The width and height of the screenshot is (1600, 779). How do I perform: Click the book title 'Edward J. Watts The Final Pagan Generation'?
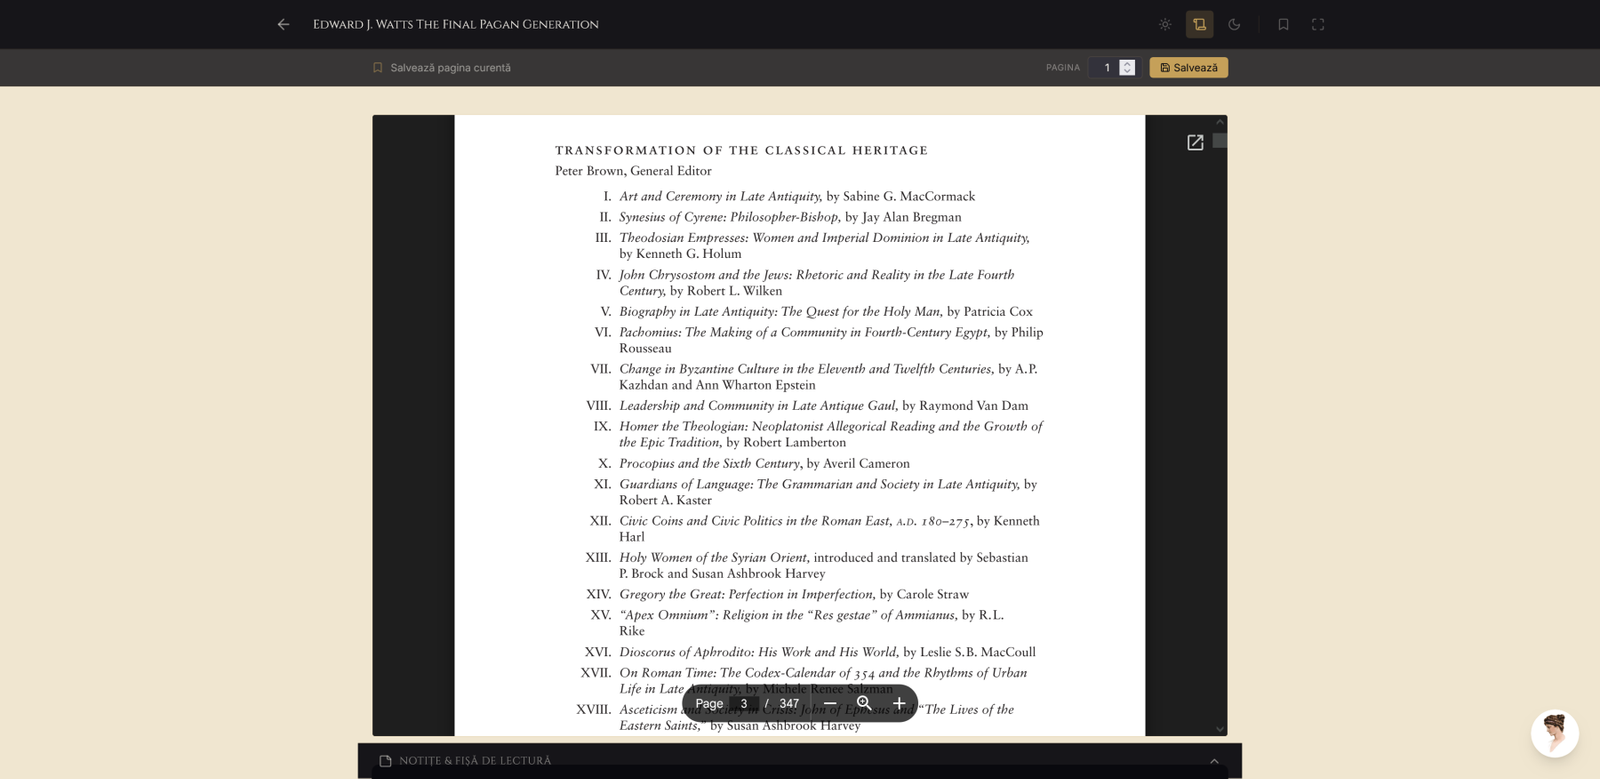(456, 24)
